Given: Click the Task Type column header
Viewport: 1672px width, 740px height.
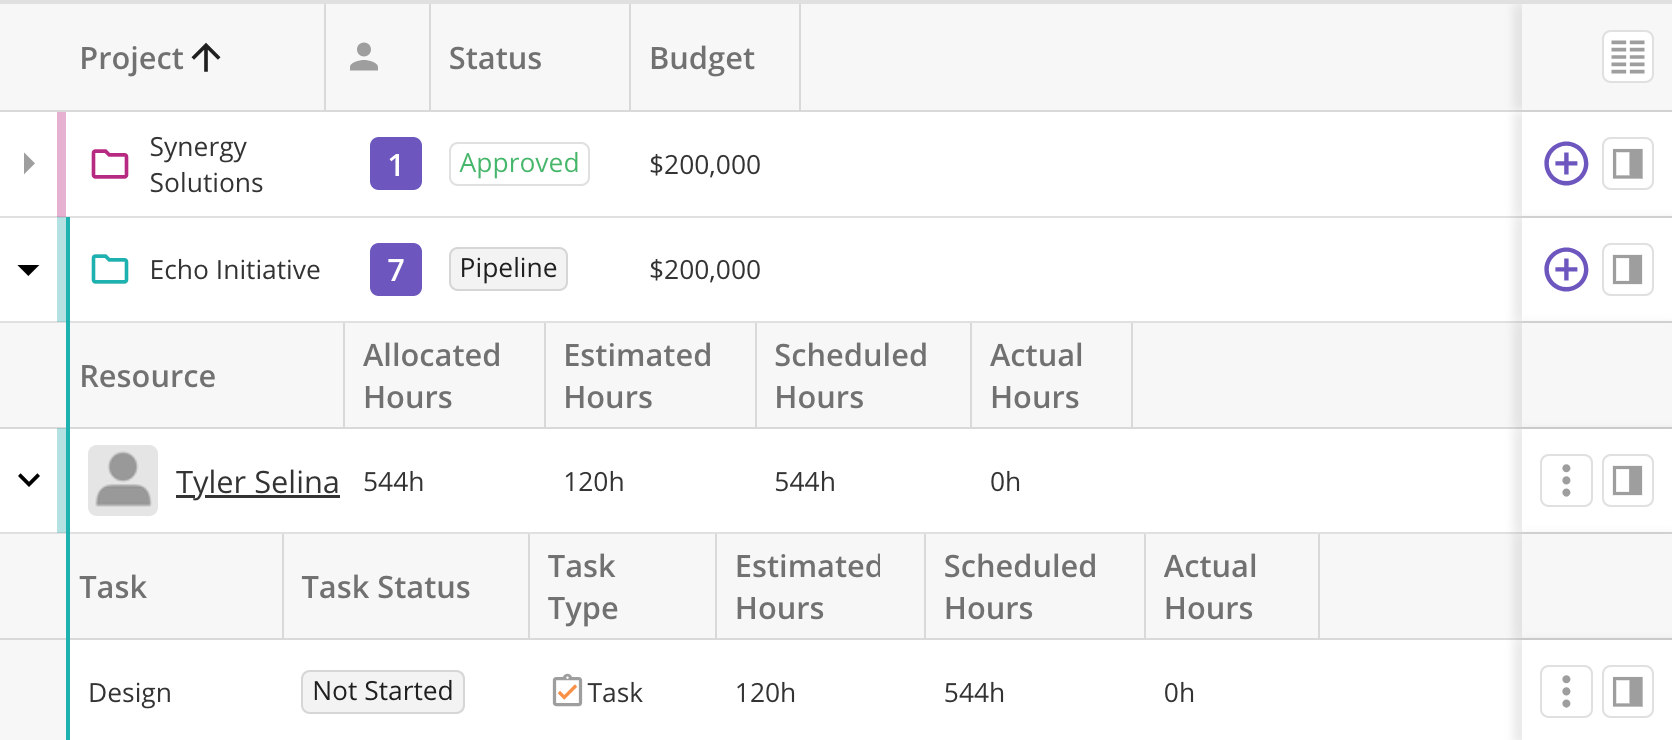Looking at the screenshot, I should click(x=583, y=587).
